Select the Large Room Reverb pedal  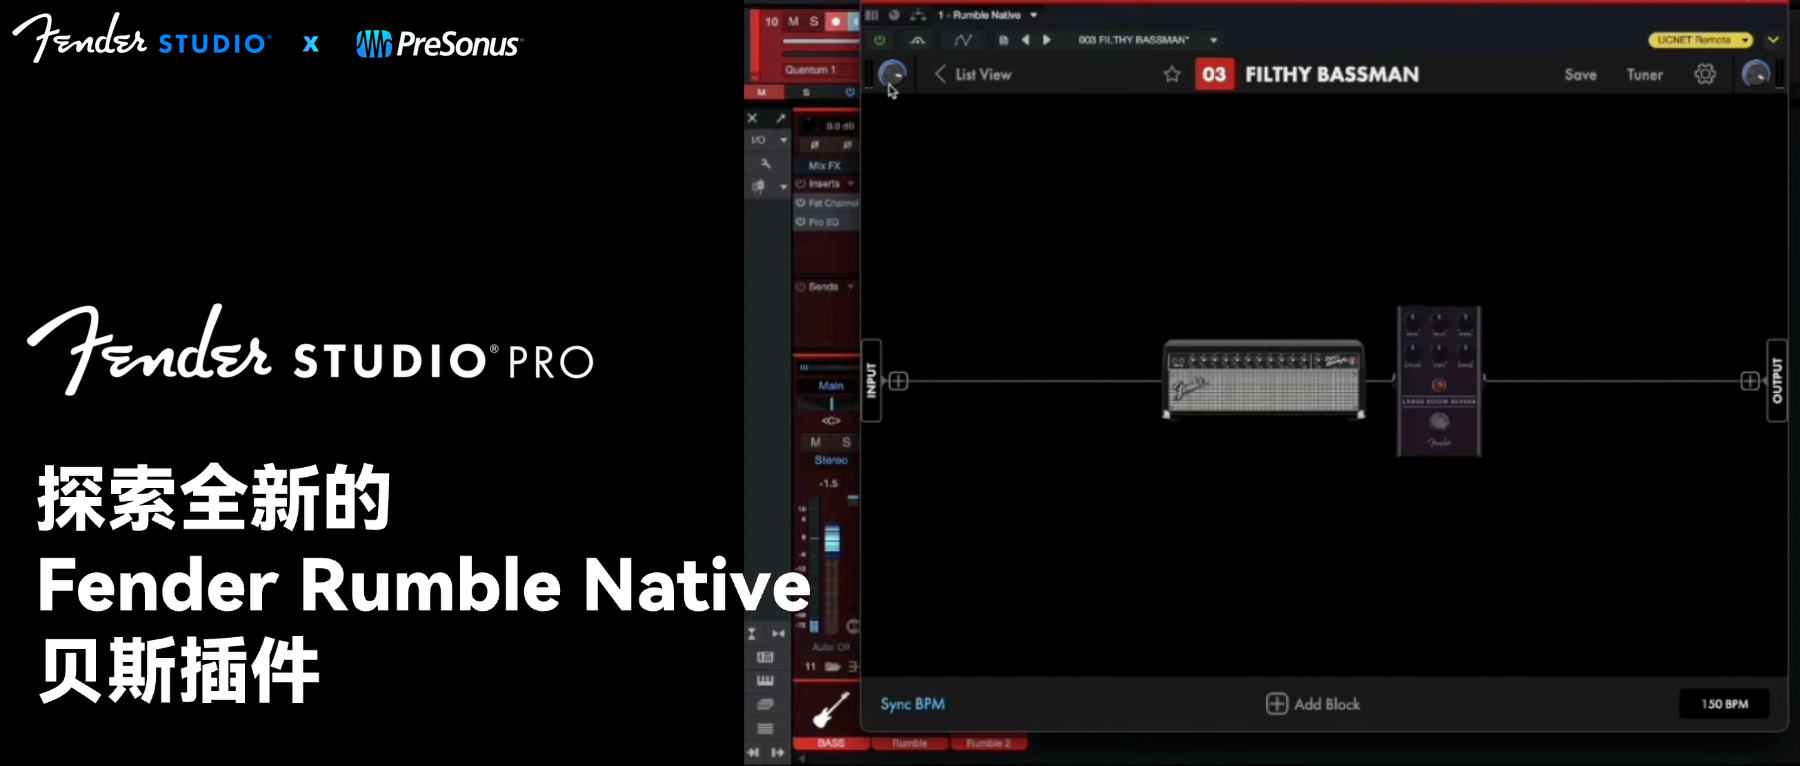1438,381
